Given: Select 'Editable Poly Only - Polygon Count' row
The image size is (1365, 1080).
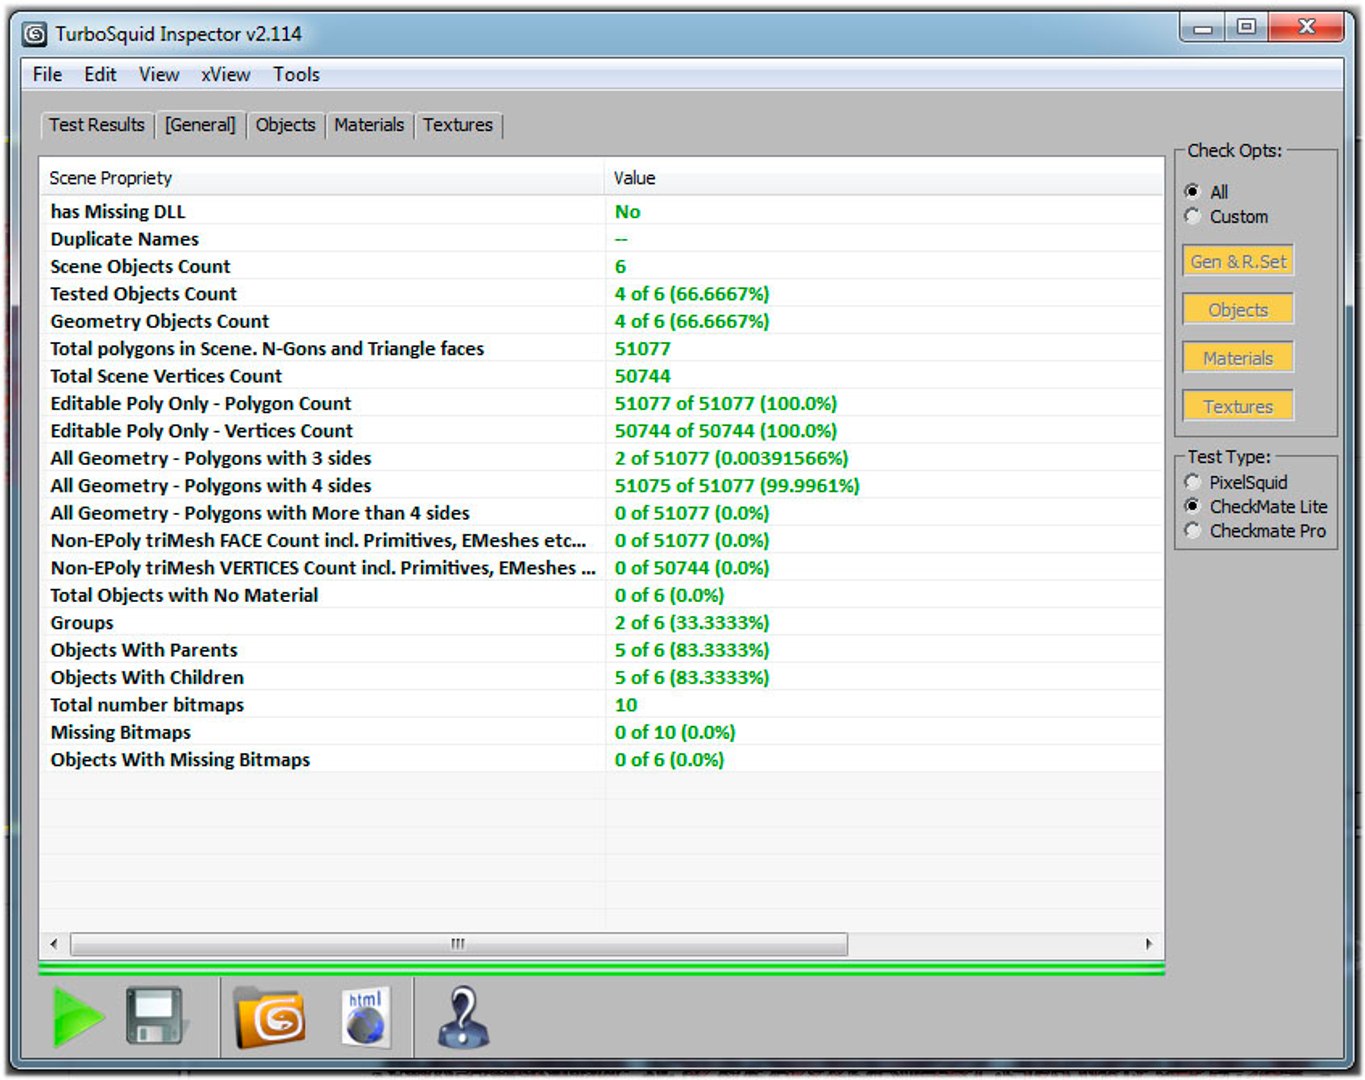Looking at the screenshot, I should pos(602,403).
